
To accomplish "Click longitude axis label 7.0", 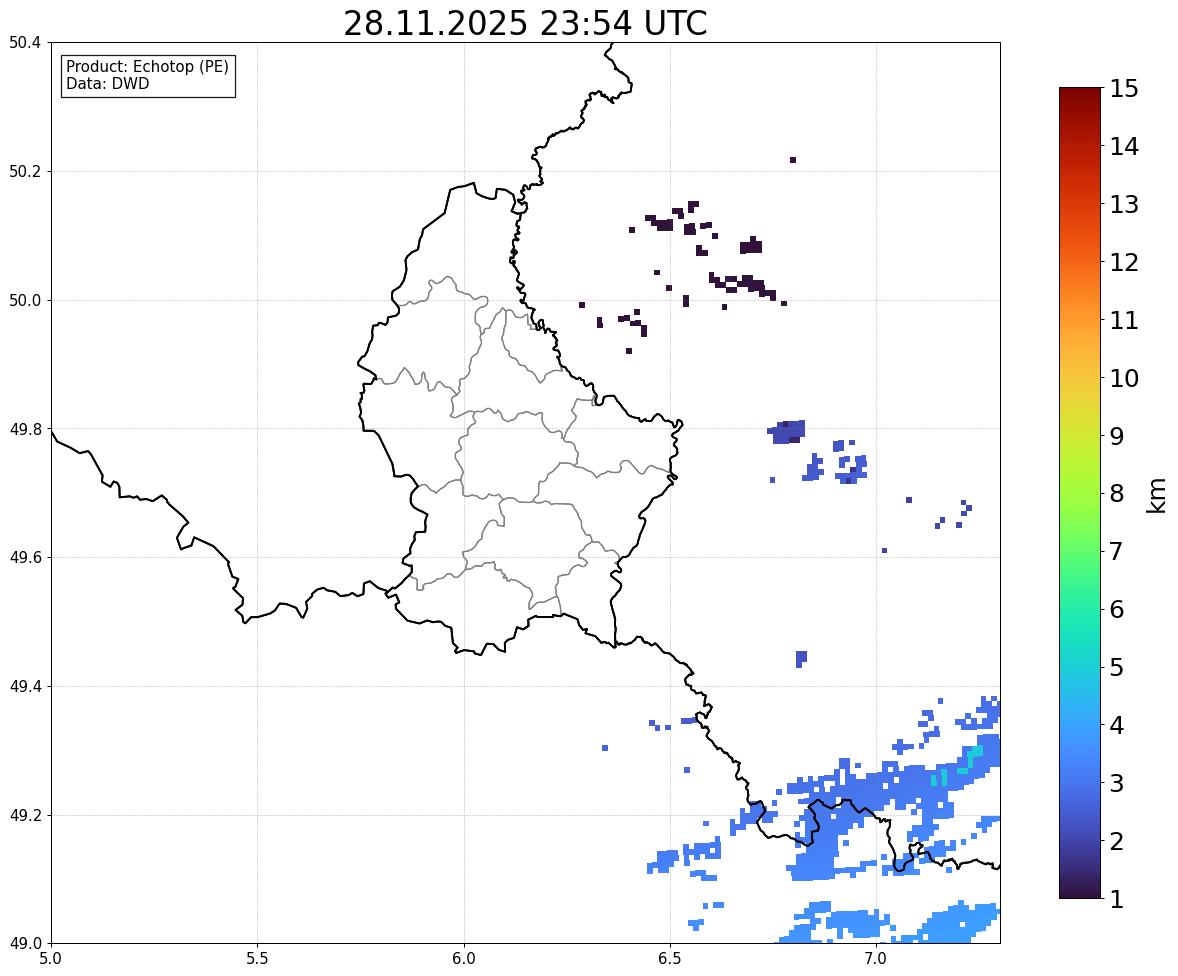I will click(x=876, y=959).
